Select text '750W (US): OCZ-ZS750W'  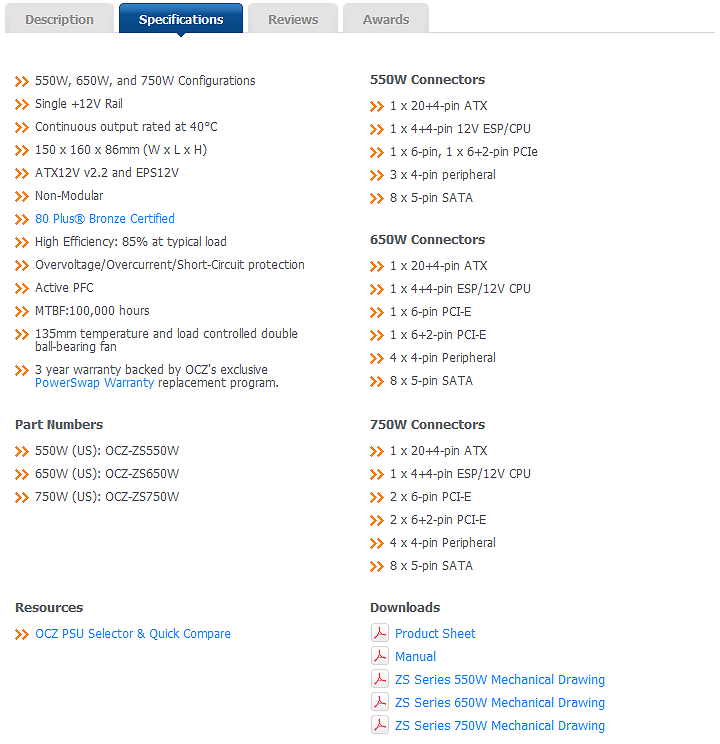107,497
